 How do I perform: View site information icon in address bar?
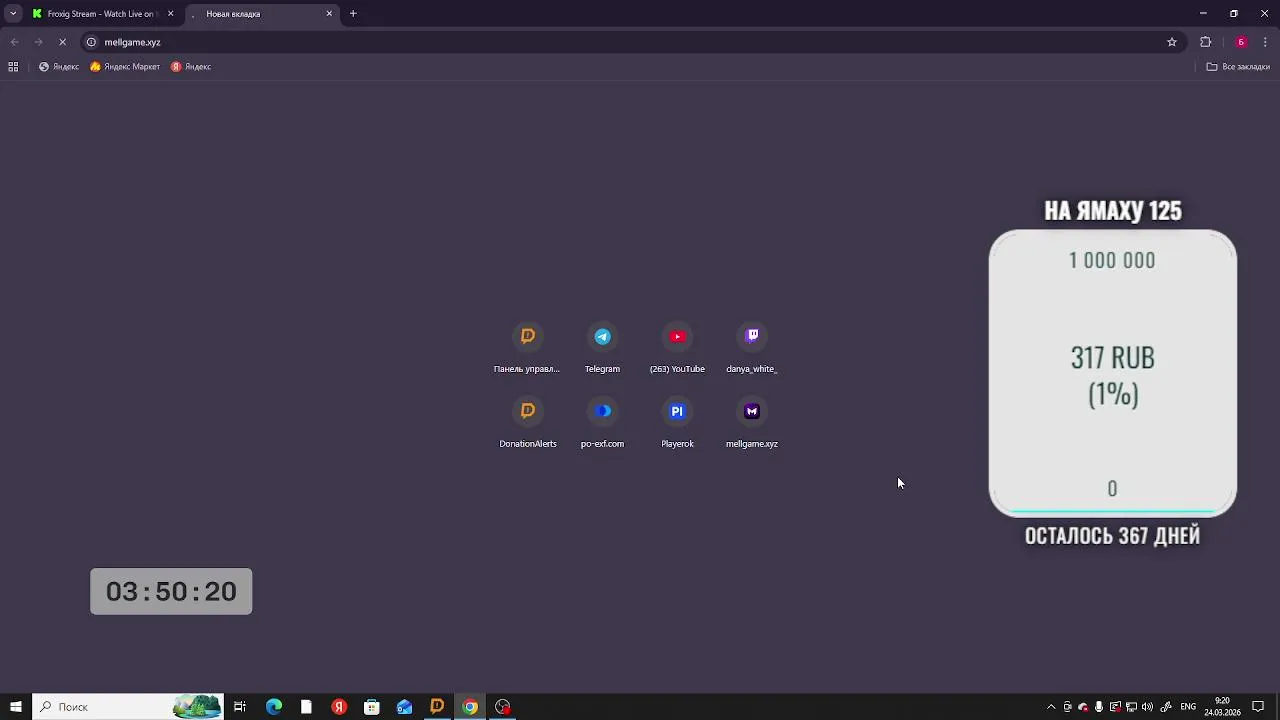coord(91,42)
